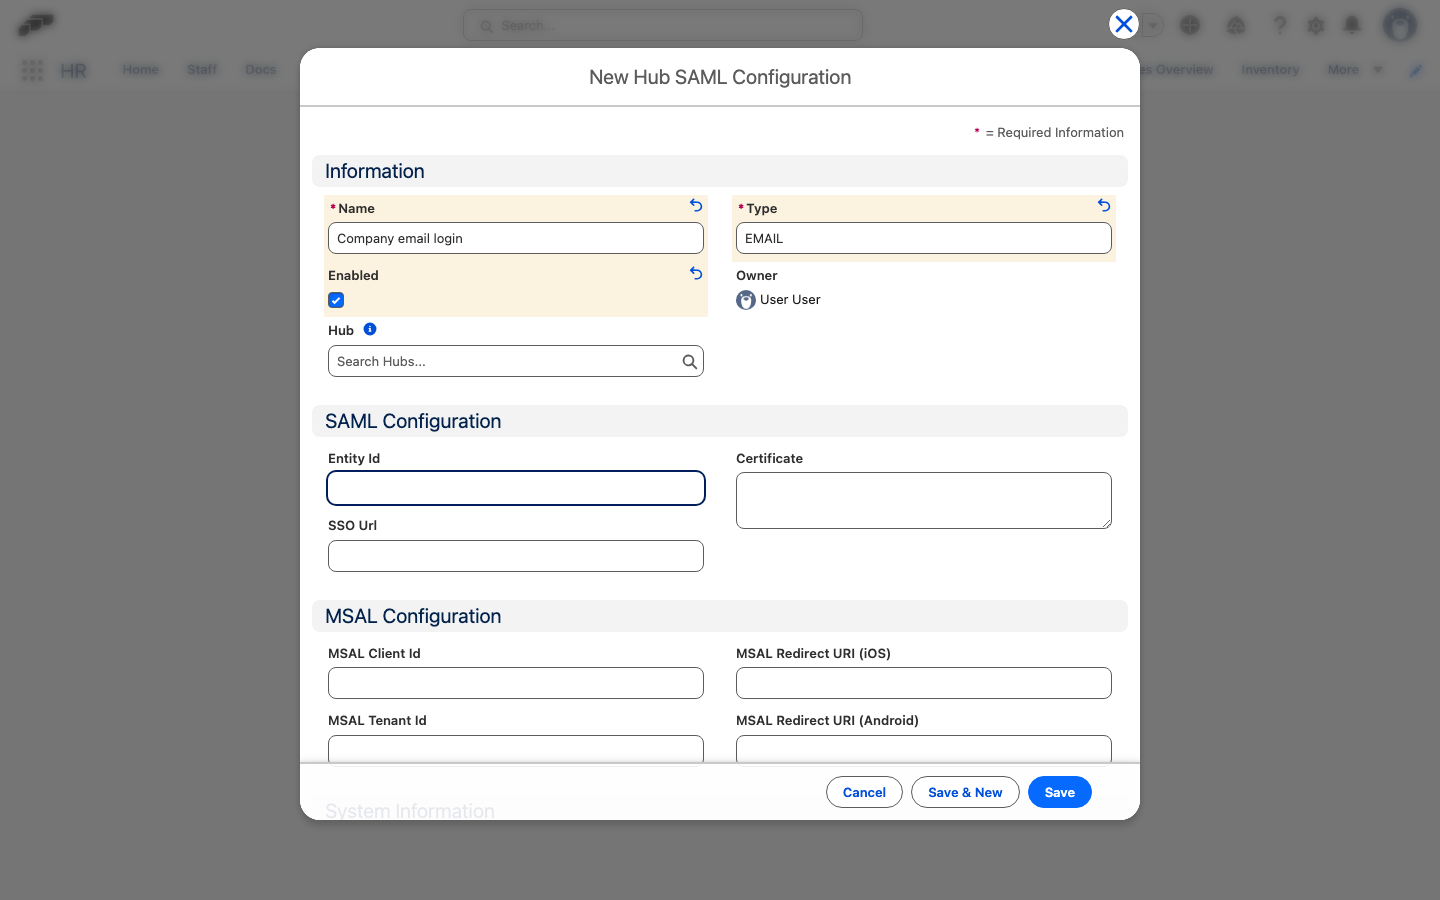Click the HR app name label
Screen dimensions: 1440x900
tap(73, 71)
